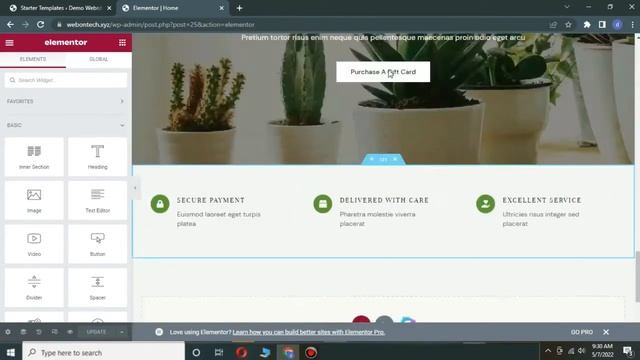The width and height of the screenshot is (640, 360).
Task: Click the Delivered With Care heading
Action: (384, 200)
